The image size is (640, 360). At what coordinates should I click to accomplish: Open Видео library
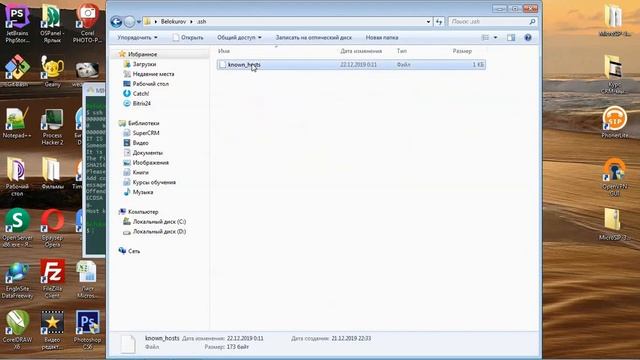click(140, 143)
